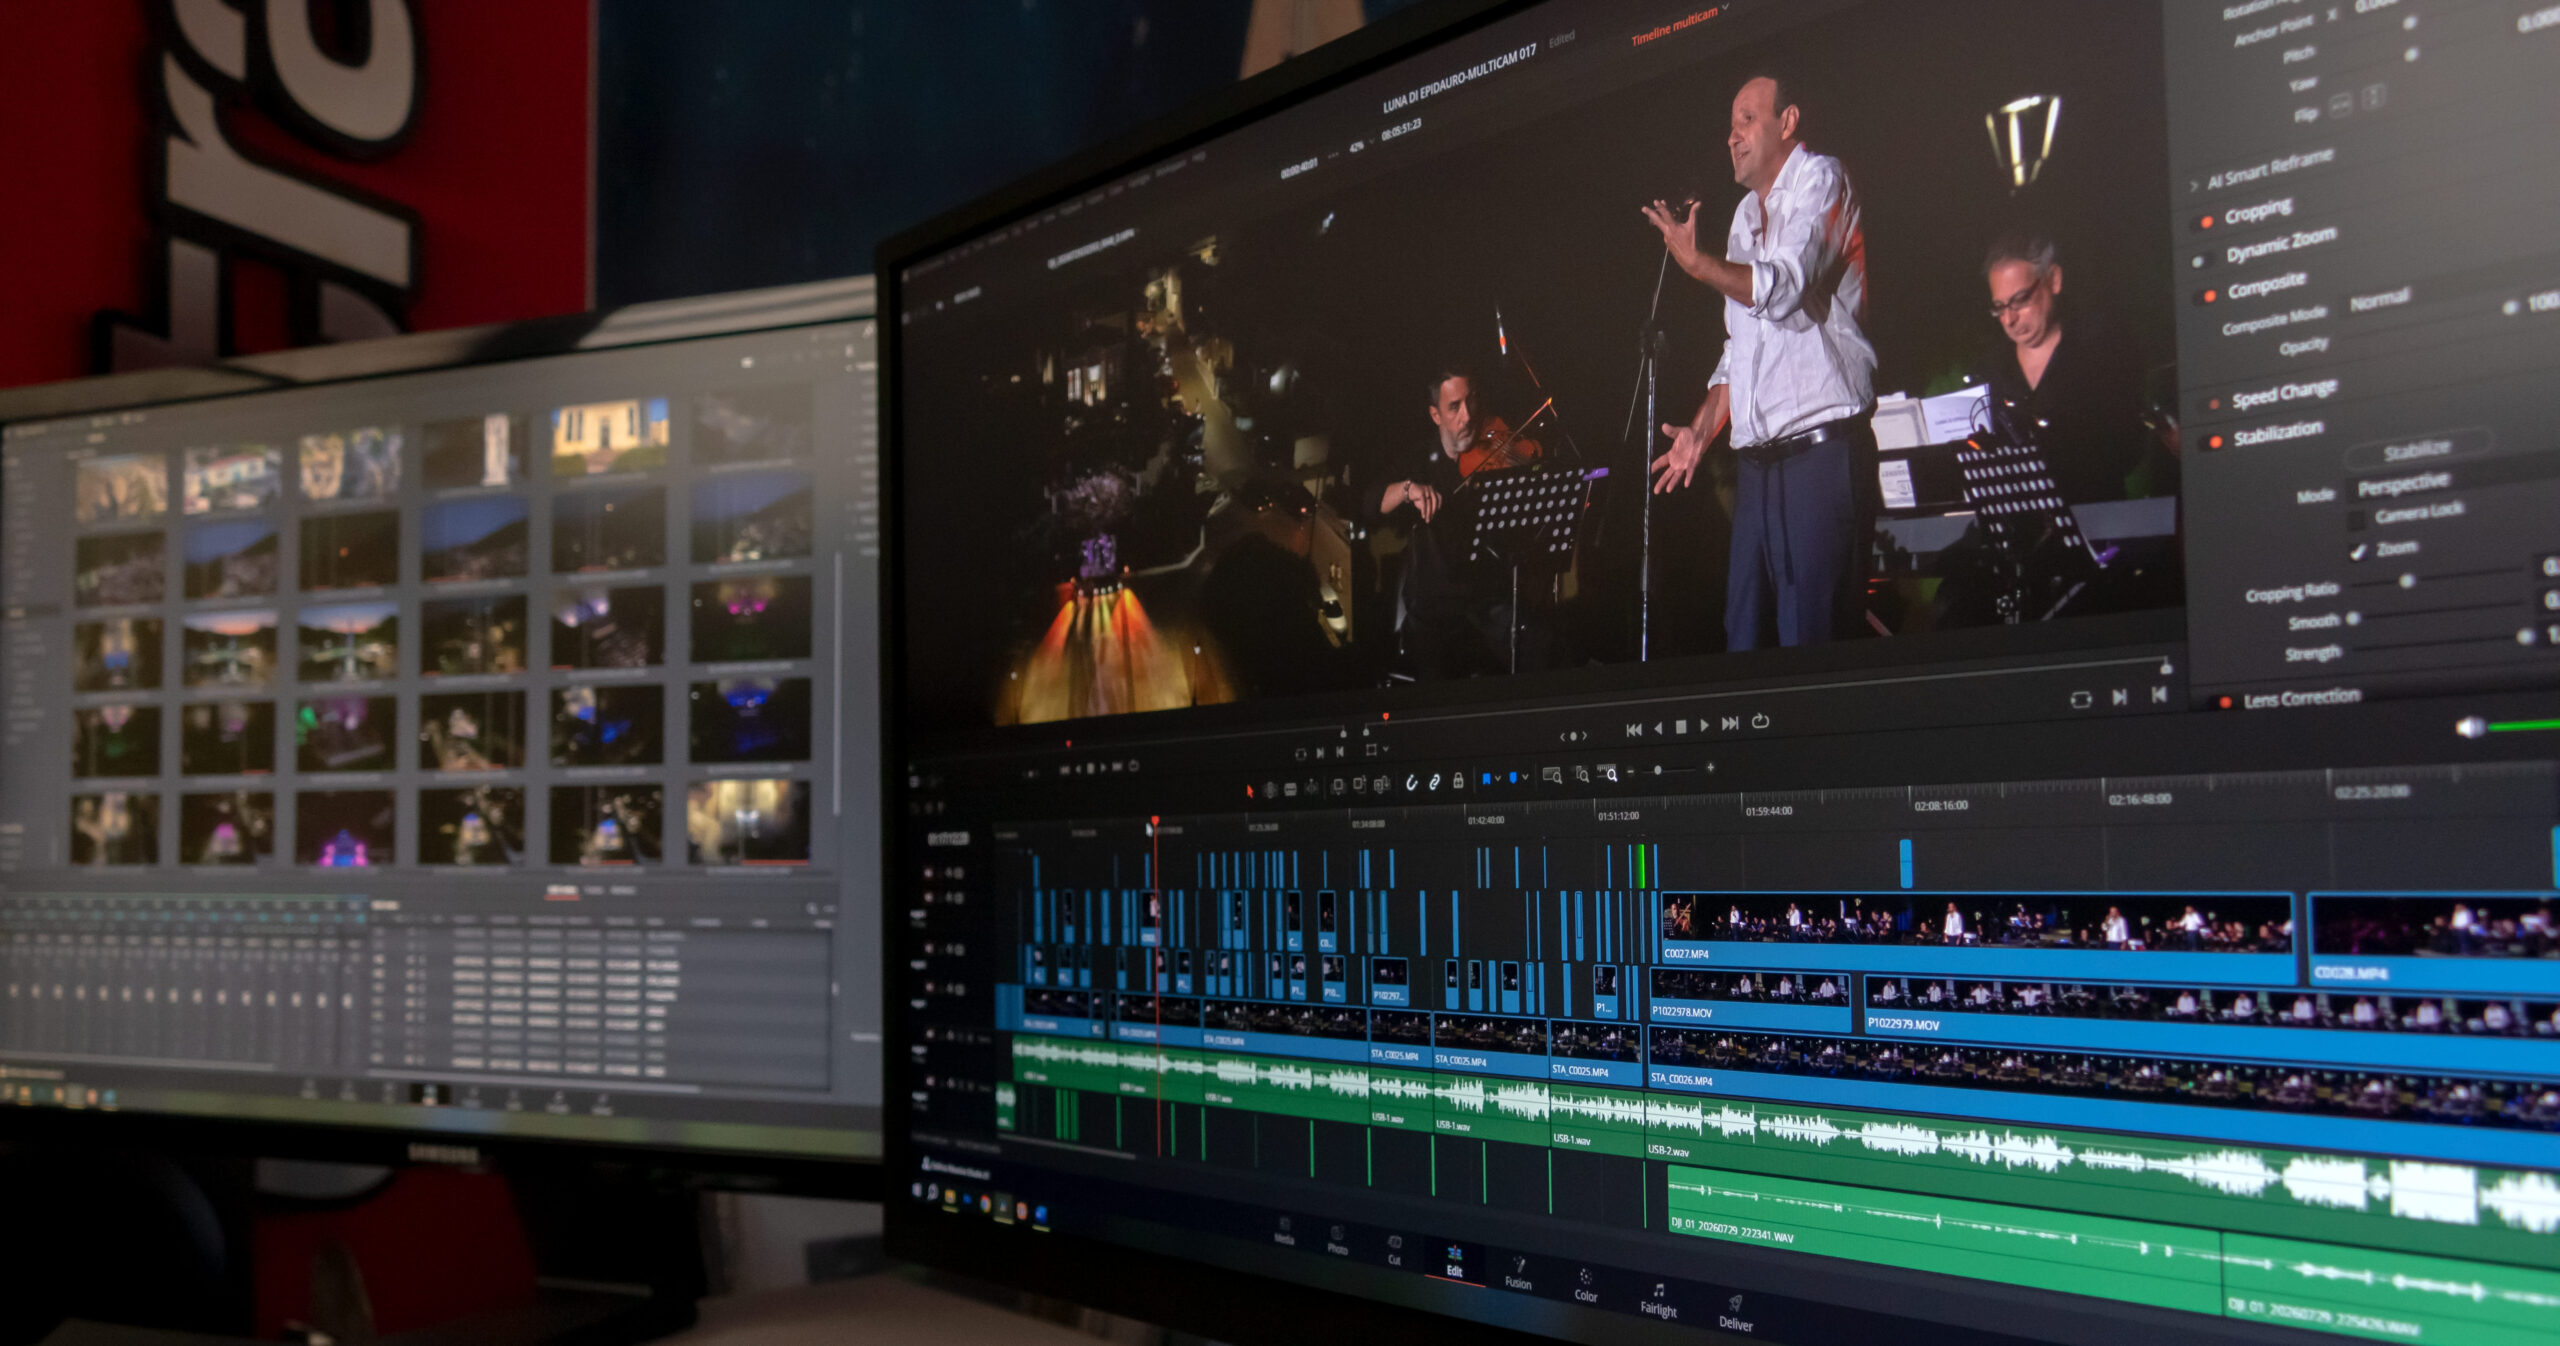Click the Cropping Ratio slider handle
2560x1346 pixels.
2407,581
